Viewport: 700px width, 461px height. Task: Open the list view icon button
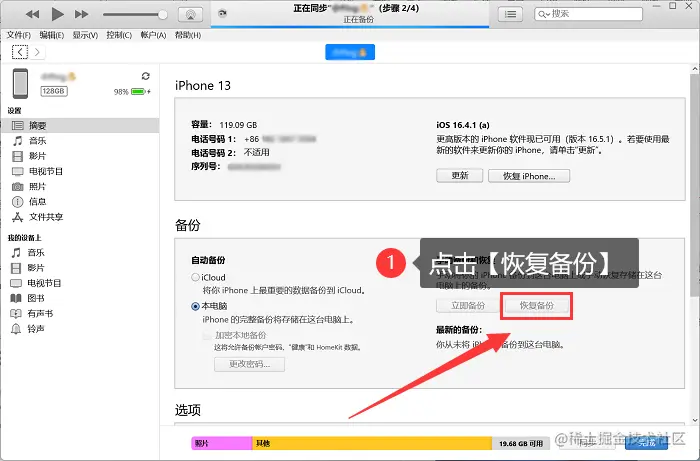point(510,14)
